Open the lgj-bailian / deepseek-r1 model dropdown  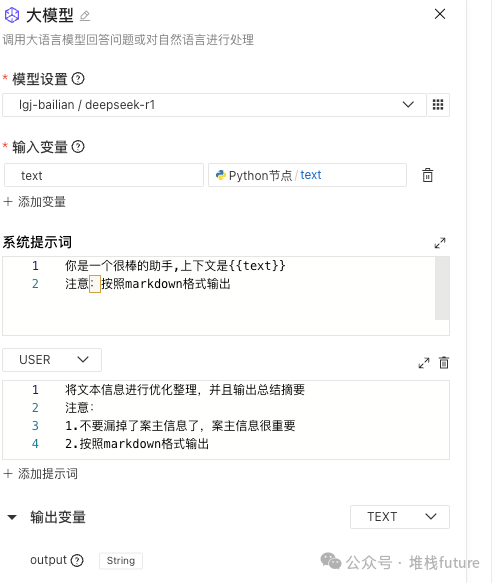click(214, 105)
